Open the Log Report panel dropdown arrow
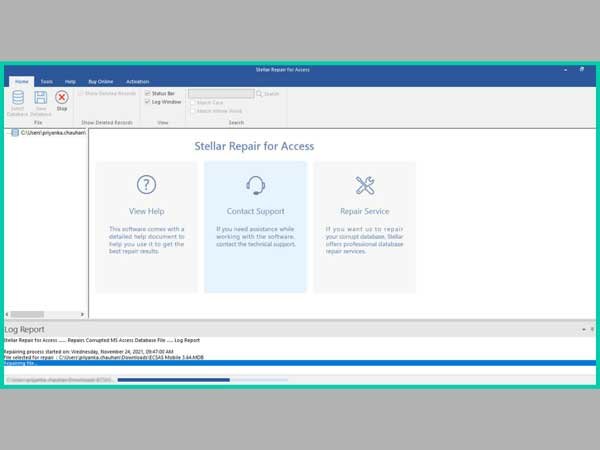Image resolution: width=600 pixels, height=450 pixels. (584, 329)
